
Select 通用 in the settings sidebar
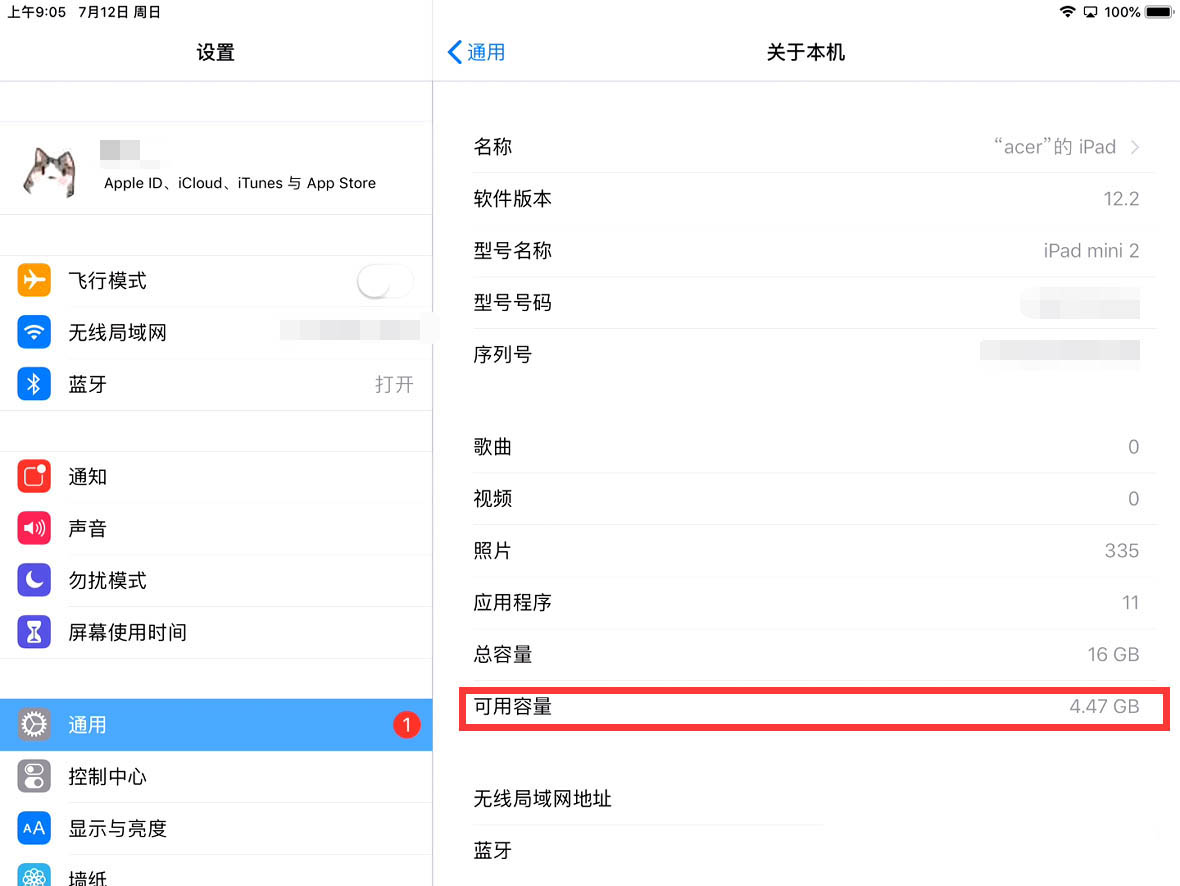coord(216,725)
